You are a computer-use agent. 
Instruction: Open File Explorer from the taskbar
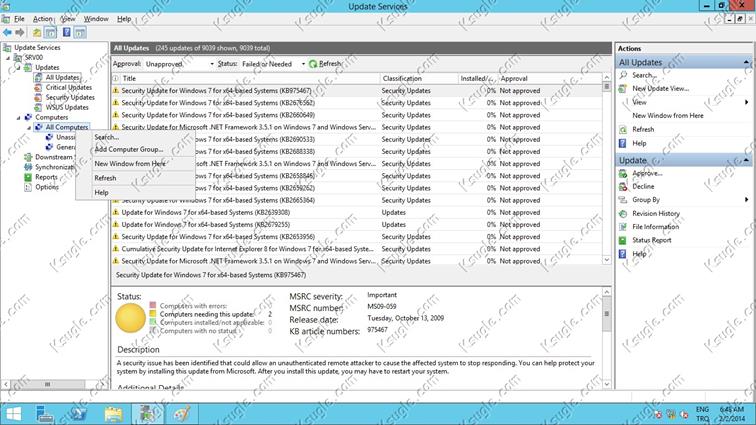click(113, 414)
